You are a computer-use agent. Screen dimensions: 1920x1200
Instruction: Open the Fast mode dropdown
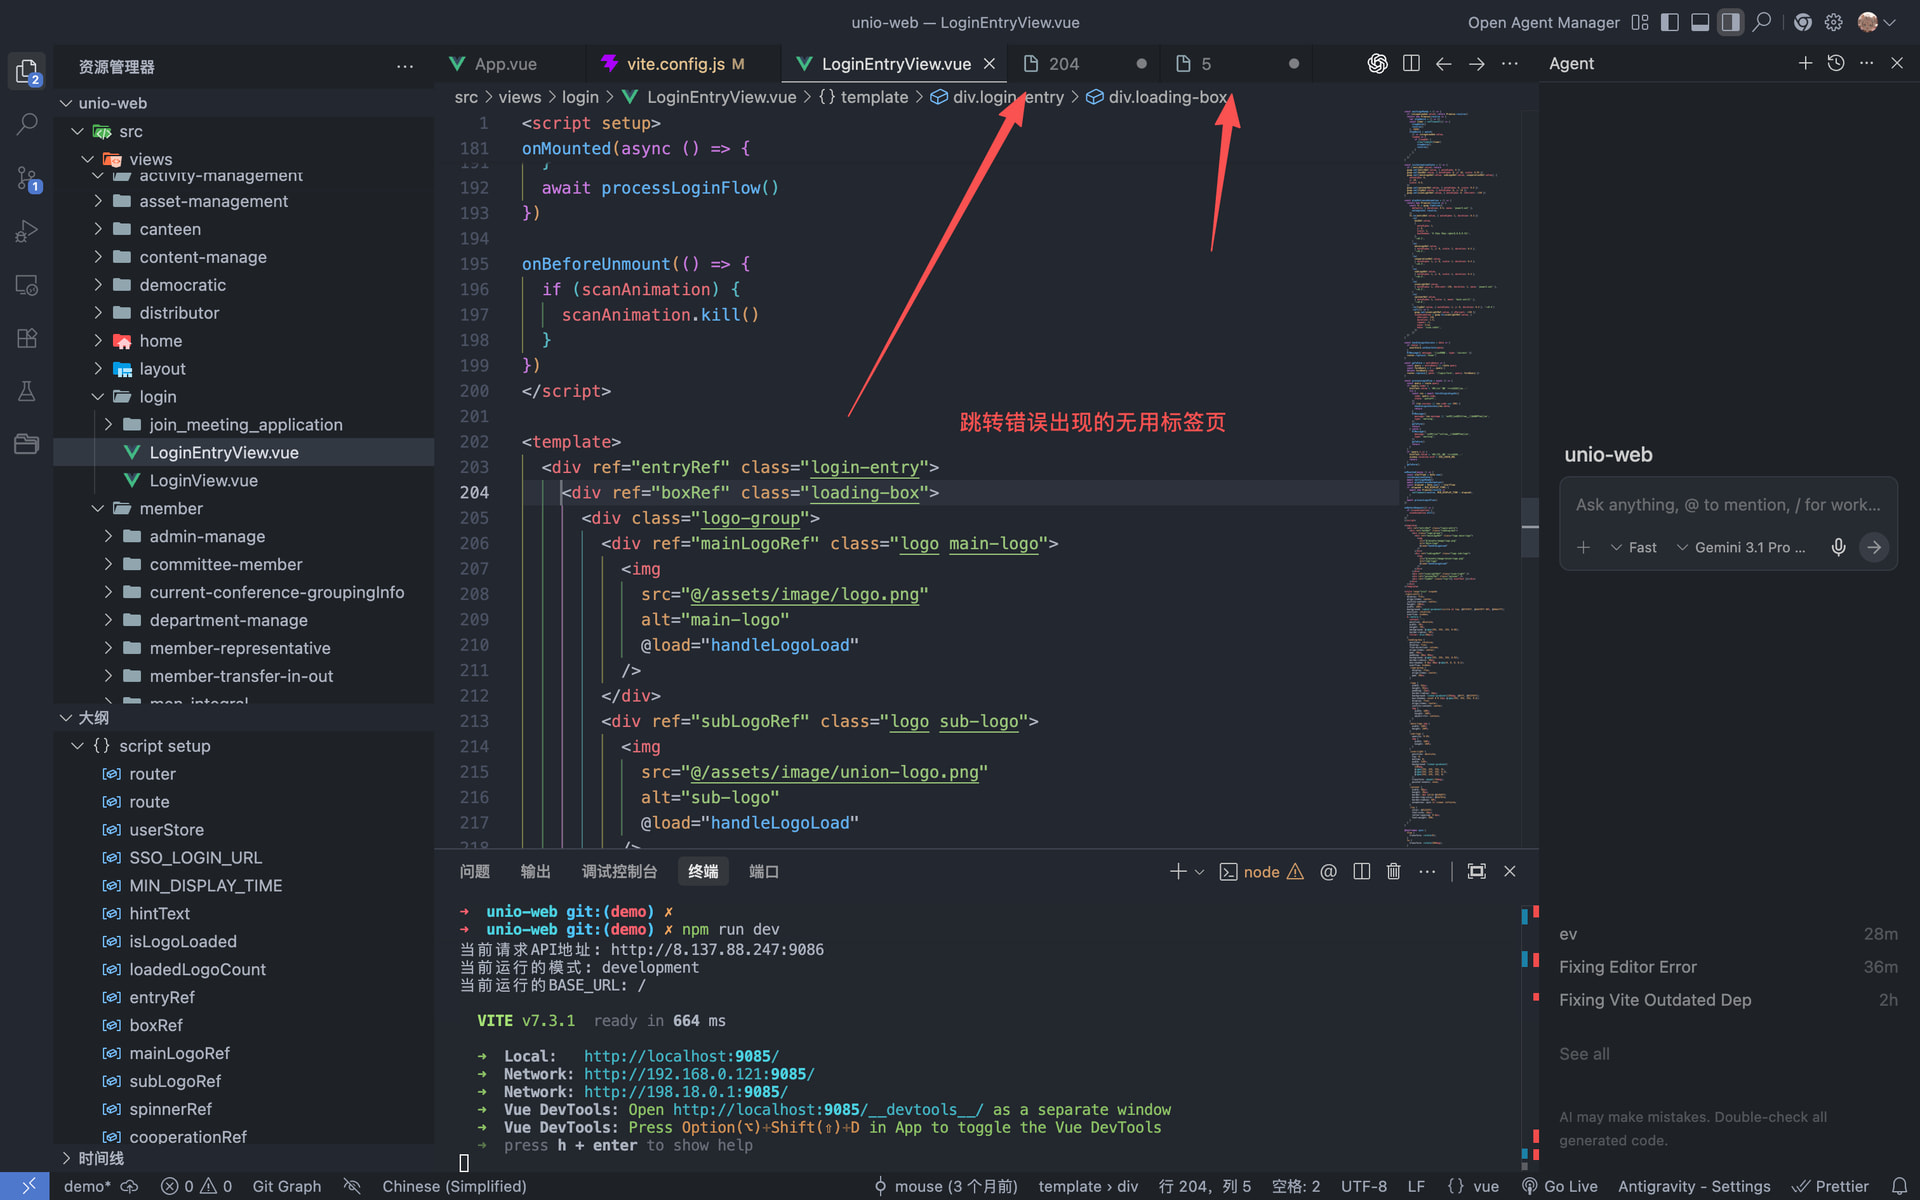(x=1633, y=547)
